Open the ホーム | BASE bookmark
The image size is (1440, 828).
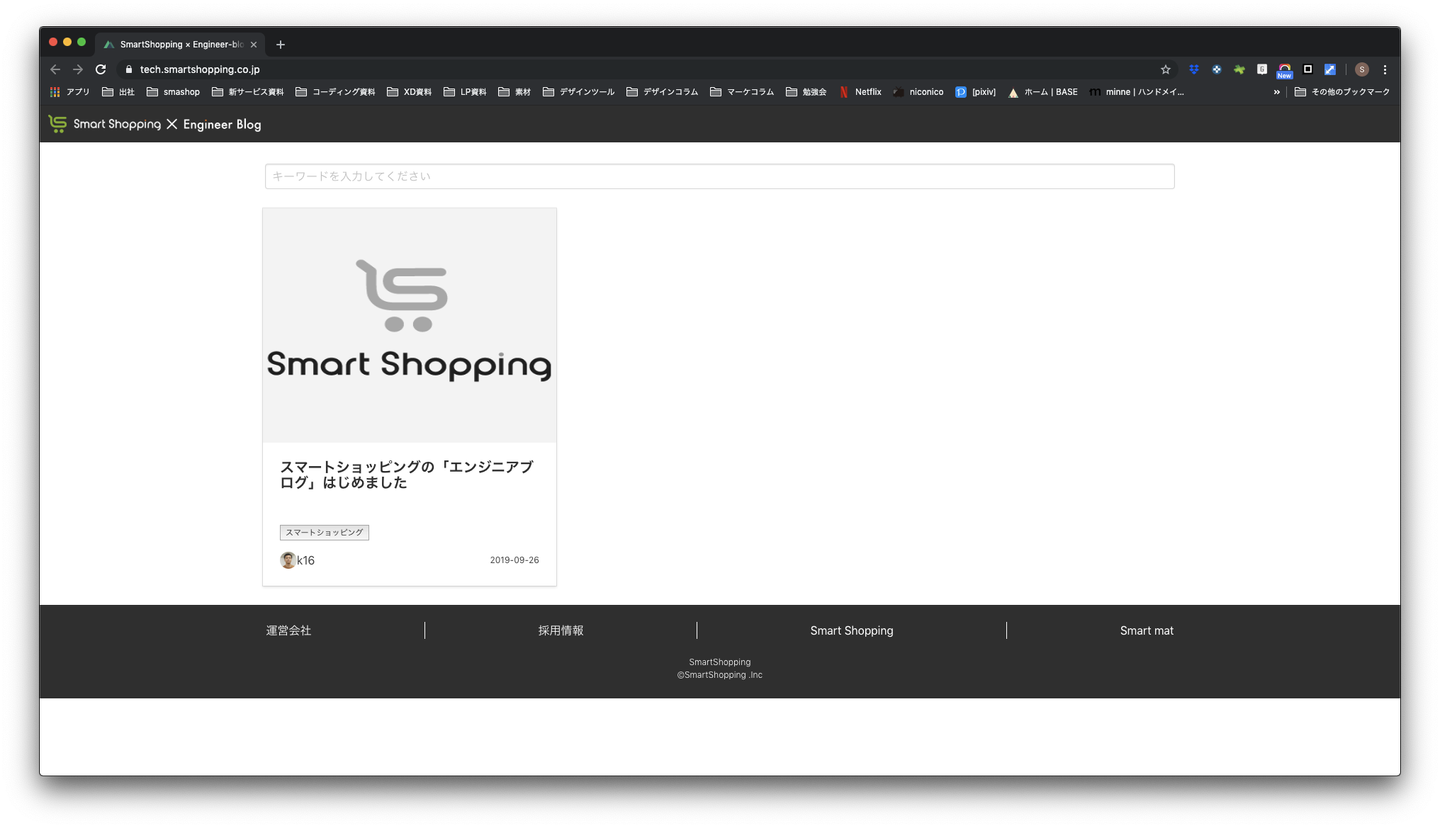click(1042, 92)
